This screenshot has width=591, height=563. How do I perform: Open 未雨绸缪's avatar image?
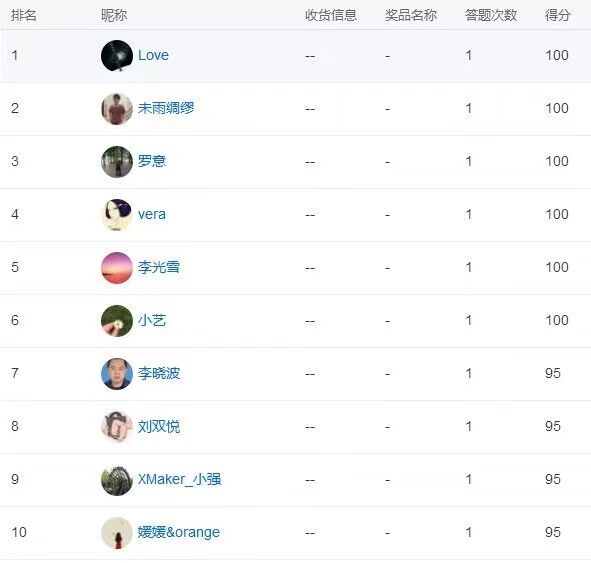point(117,109)
